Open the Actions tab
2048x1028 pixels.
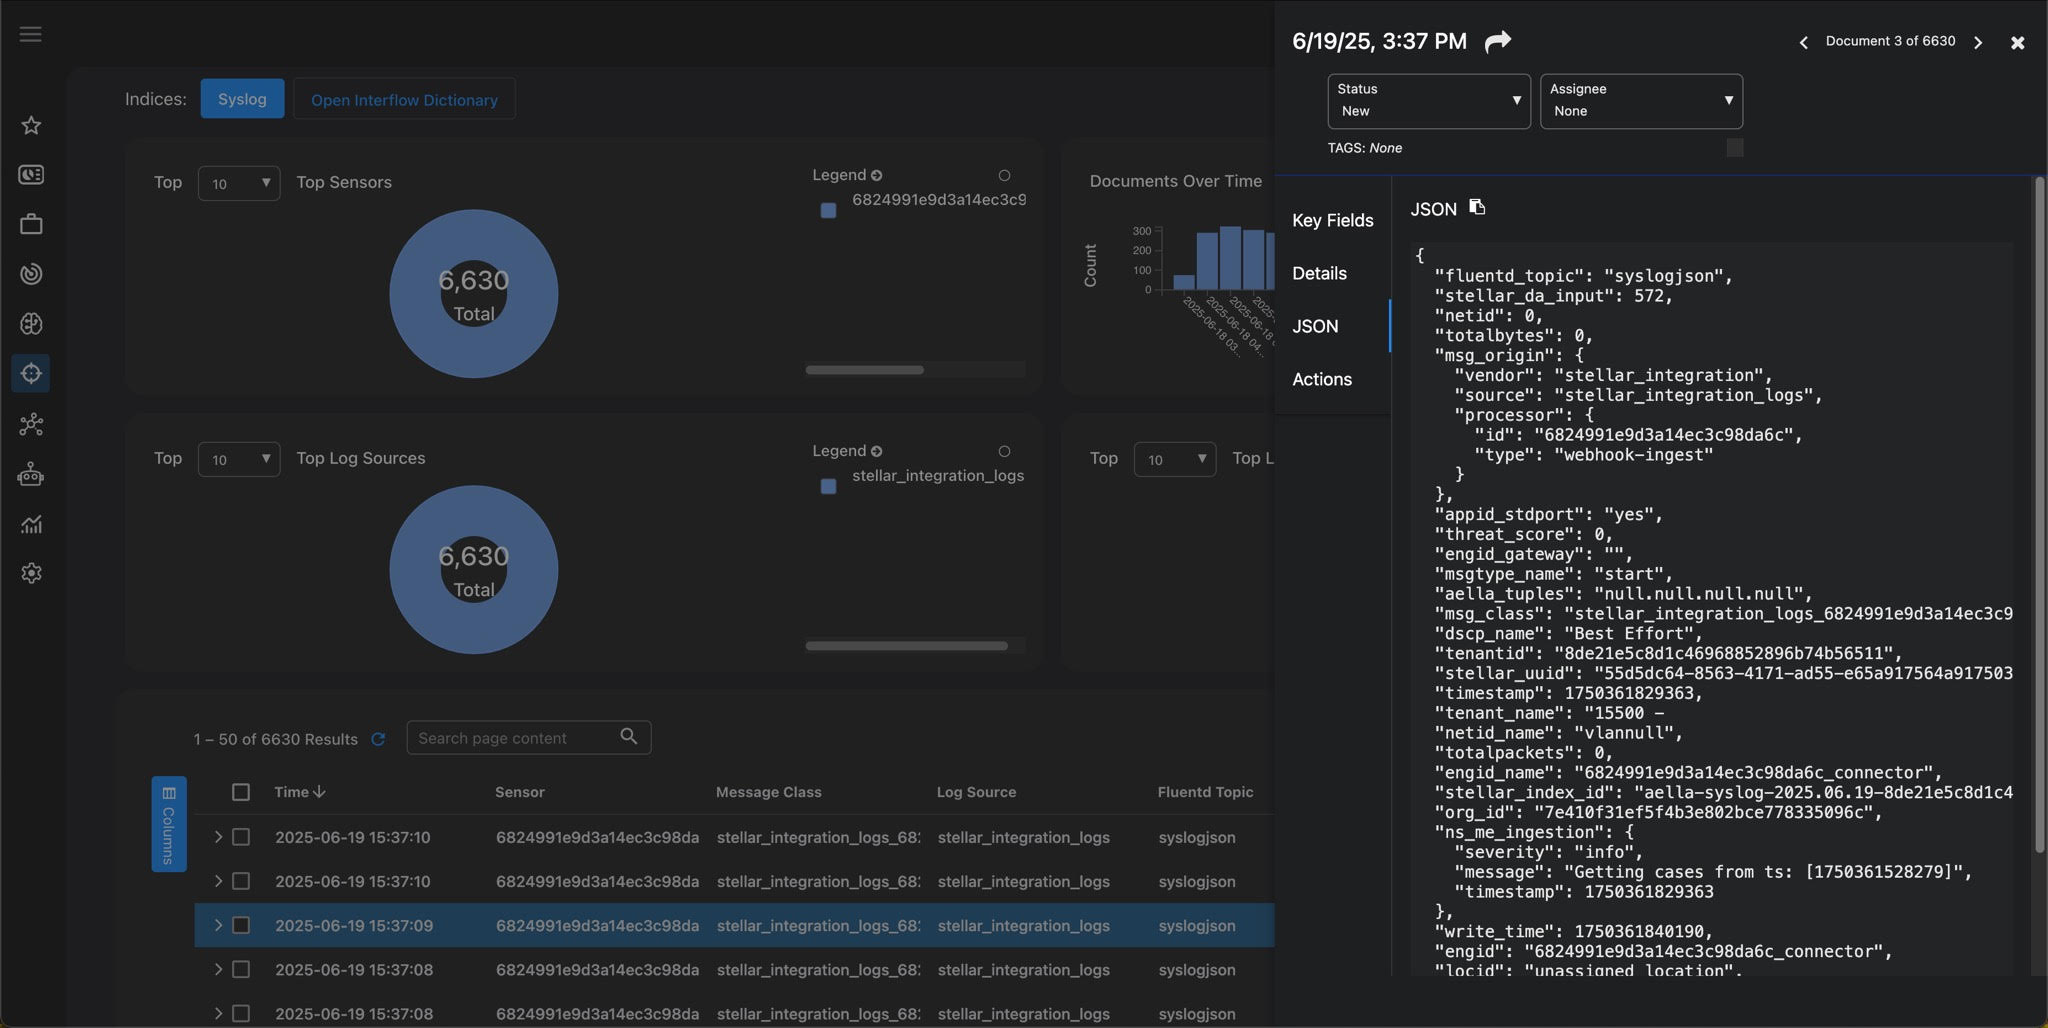coord(1321,379)
